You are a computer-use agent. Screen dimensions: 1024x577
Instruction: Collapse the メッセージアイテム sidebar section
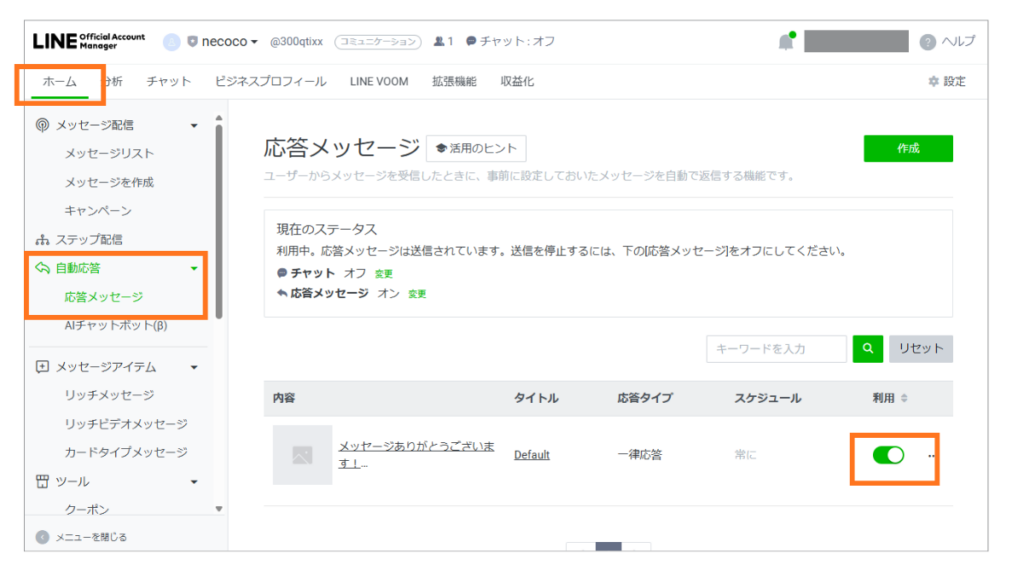[x=194, y=367]
